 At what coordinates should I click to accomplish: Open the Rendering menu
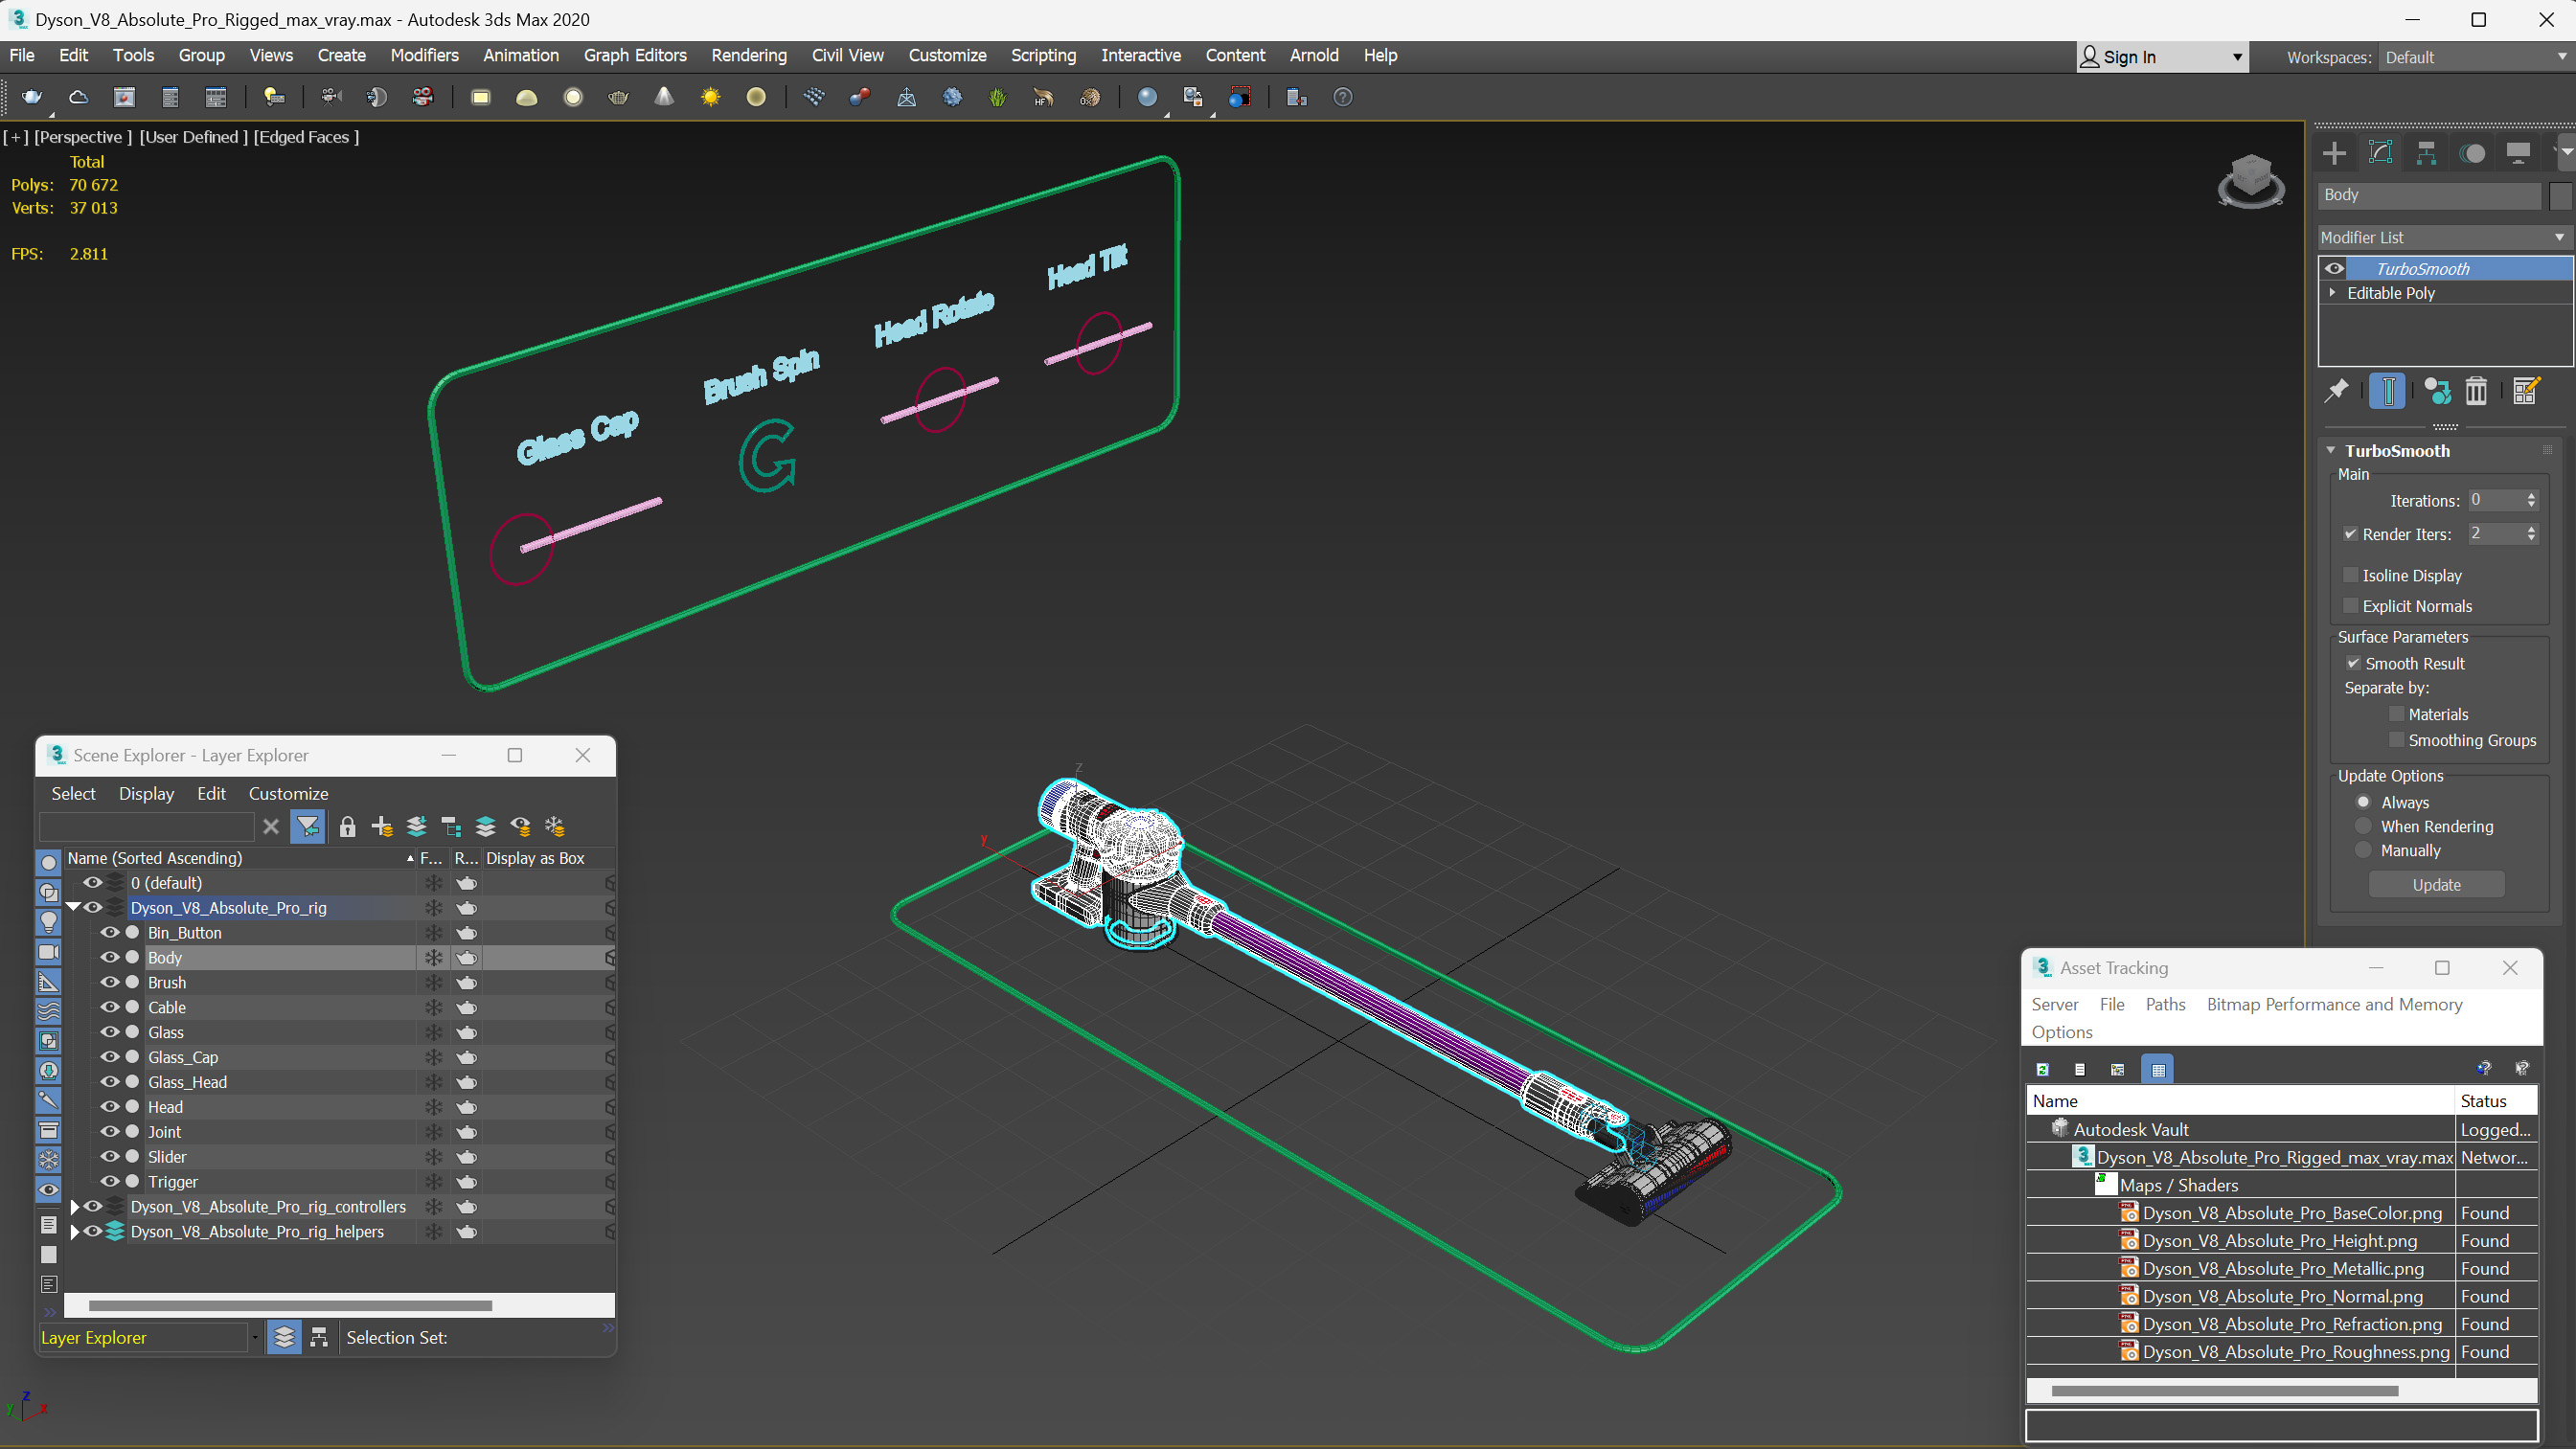(749, 55)
